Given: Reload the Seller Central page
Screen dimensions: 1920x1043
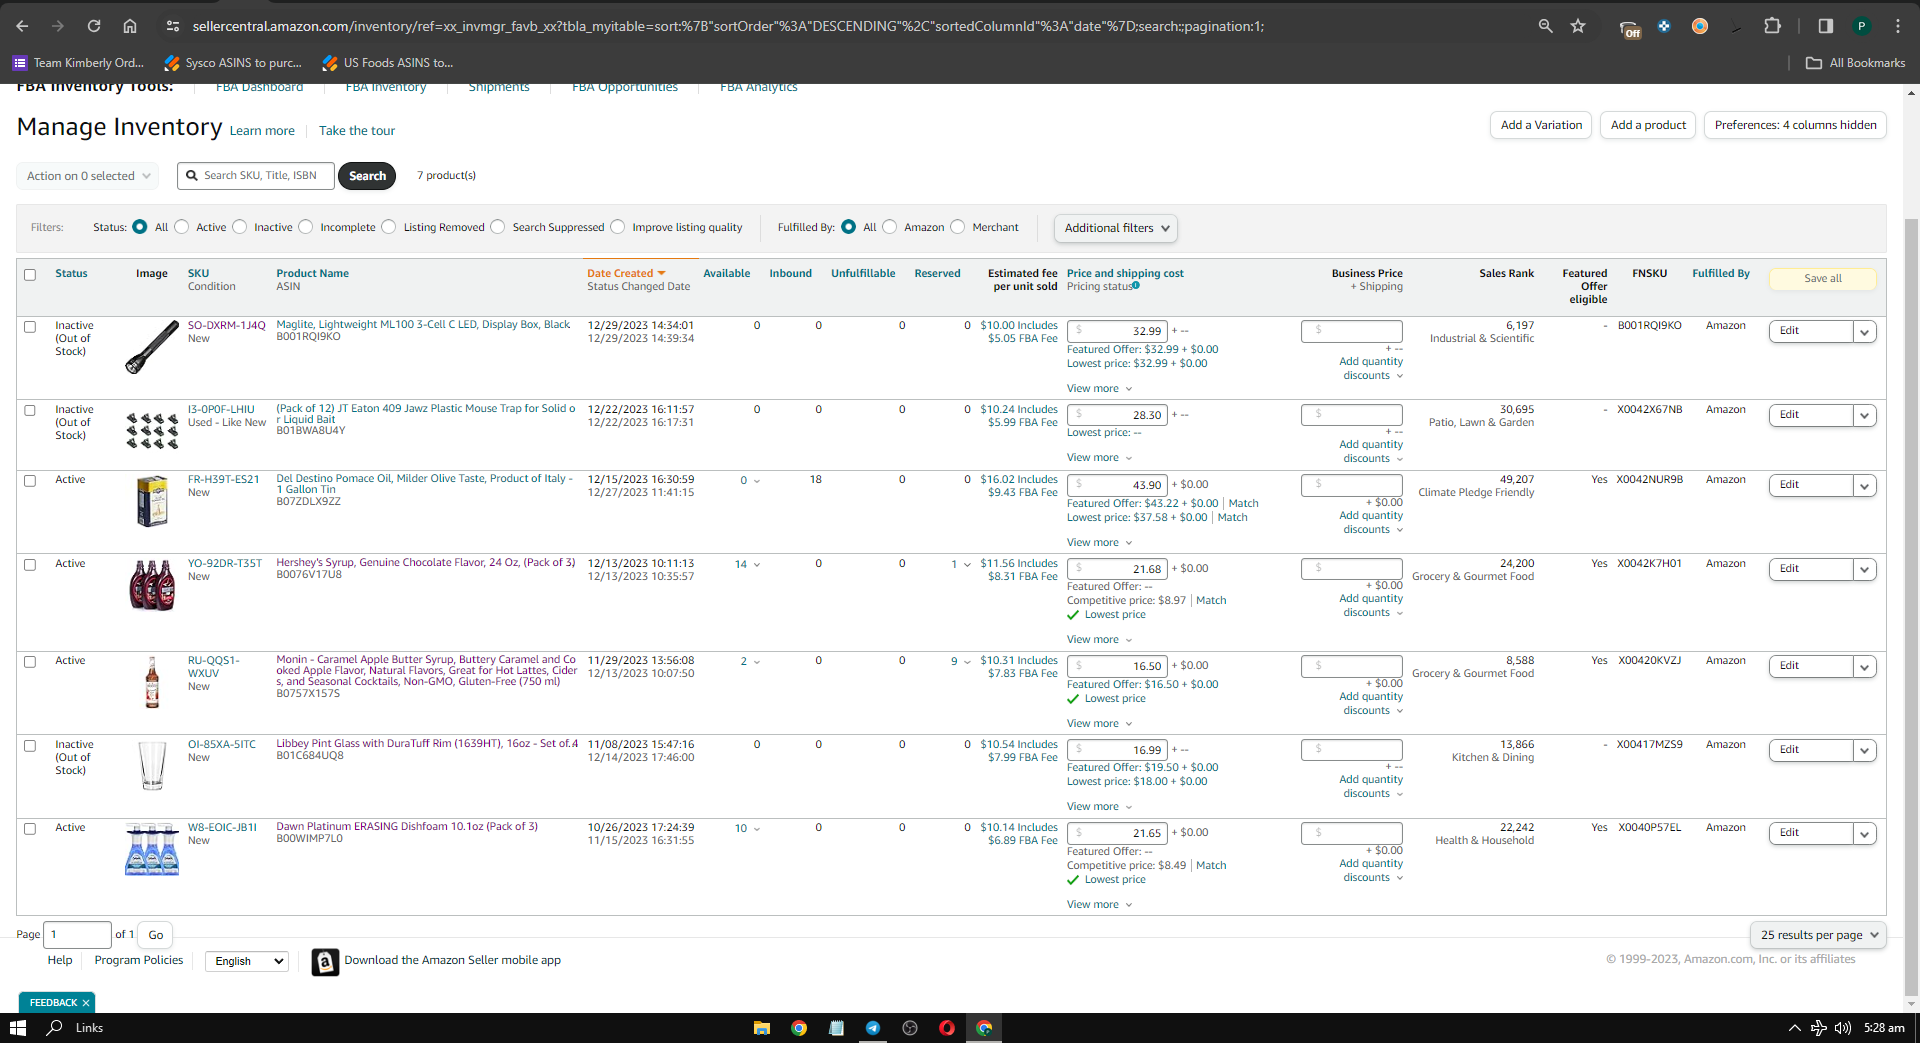Looking at the screenshot, I should point(94,26).
